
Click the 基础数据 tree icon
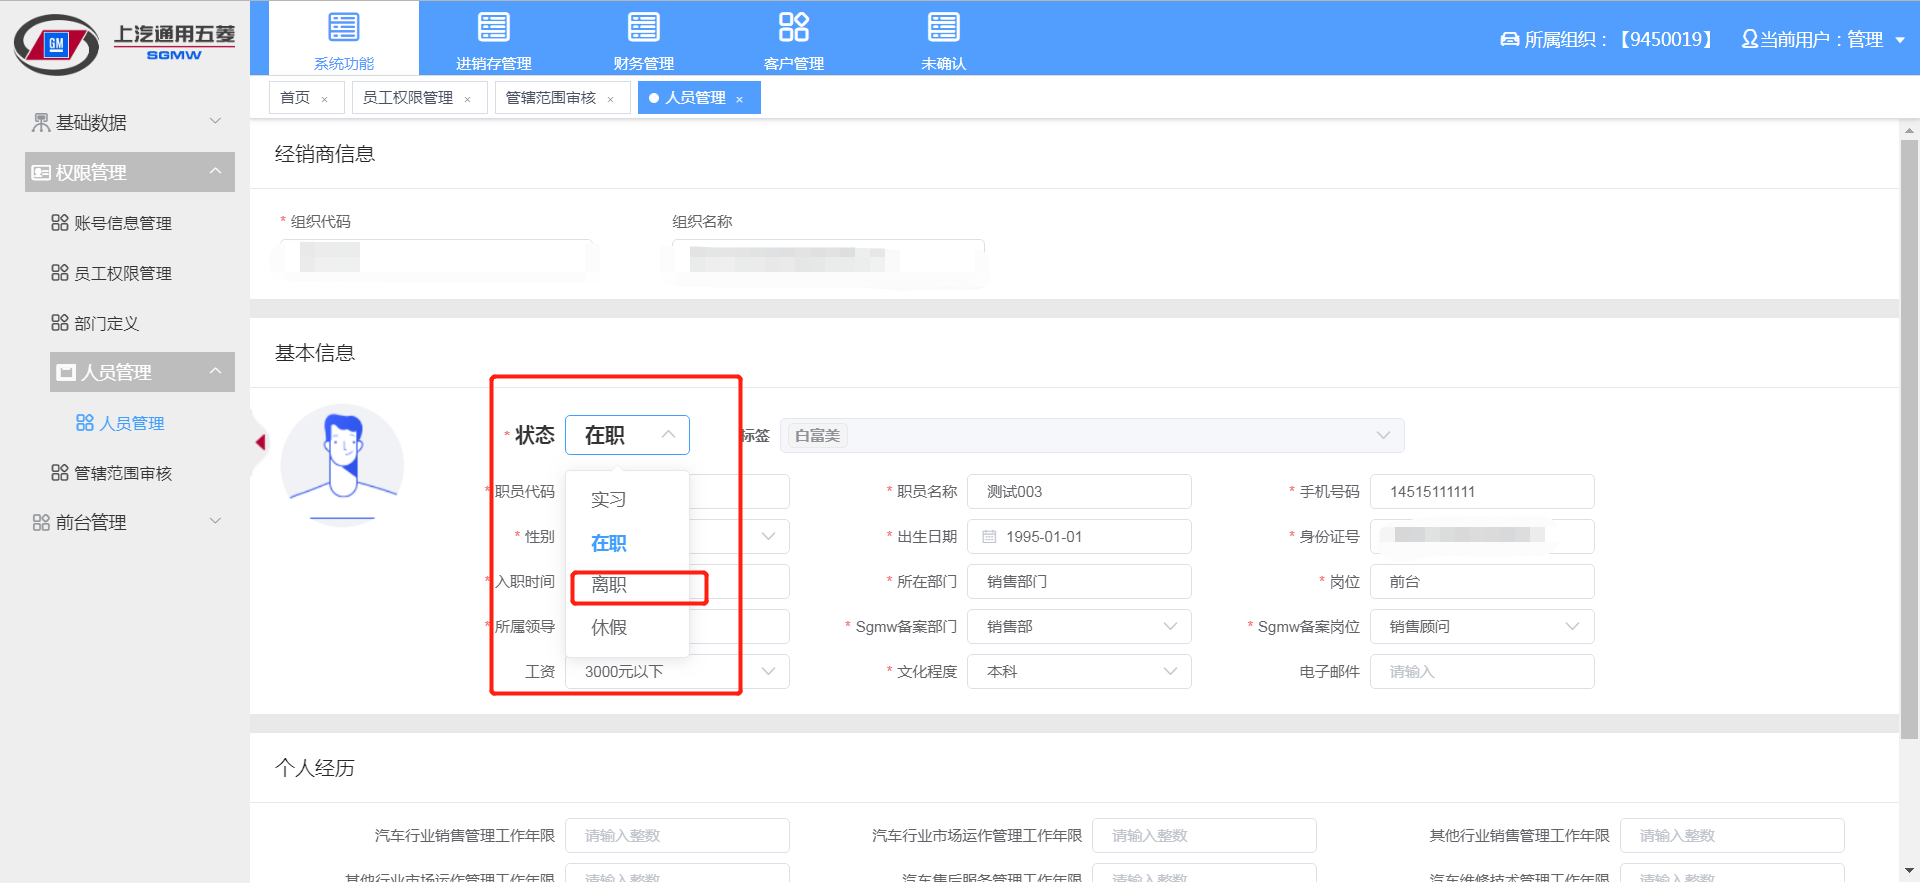(41, 122)
